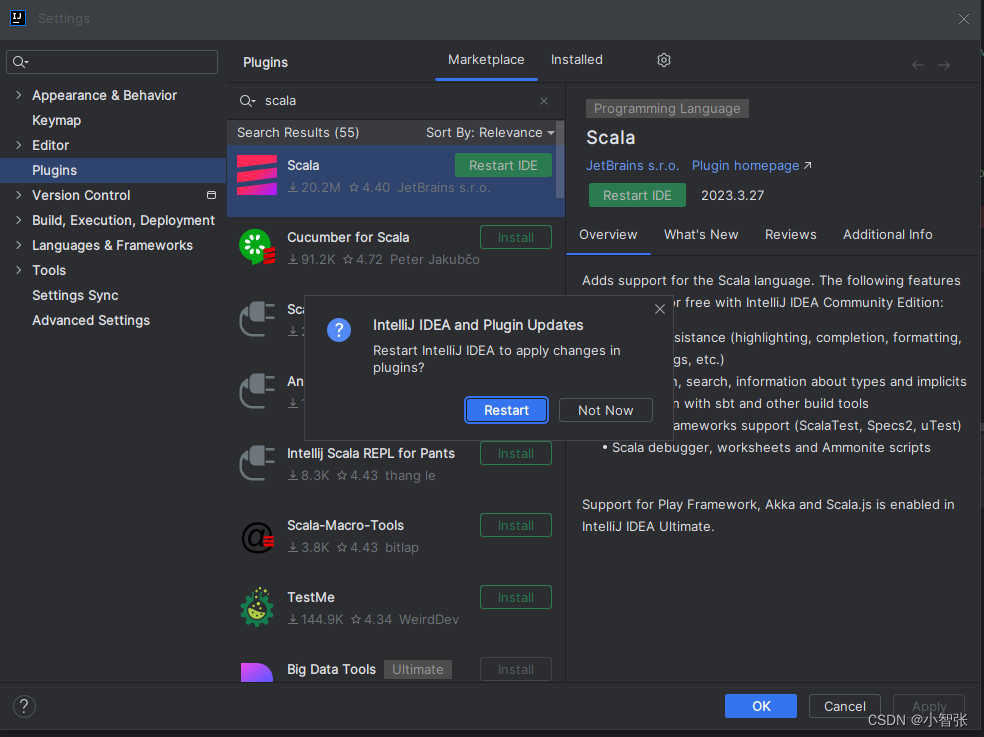984x737 pixels.
Task: Expand the Tools settings node
Action: (x=18, y=270)
